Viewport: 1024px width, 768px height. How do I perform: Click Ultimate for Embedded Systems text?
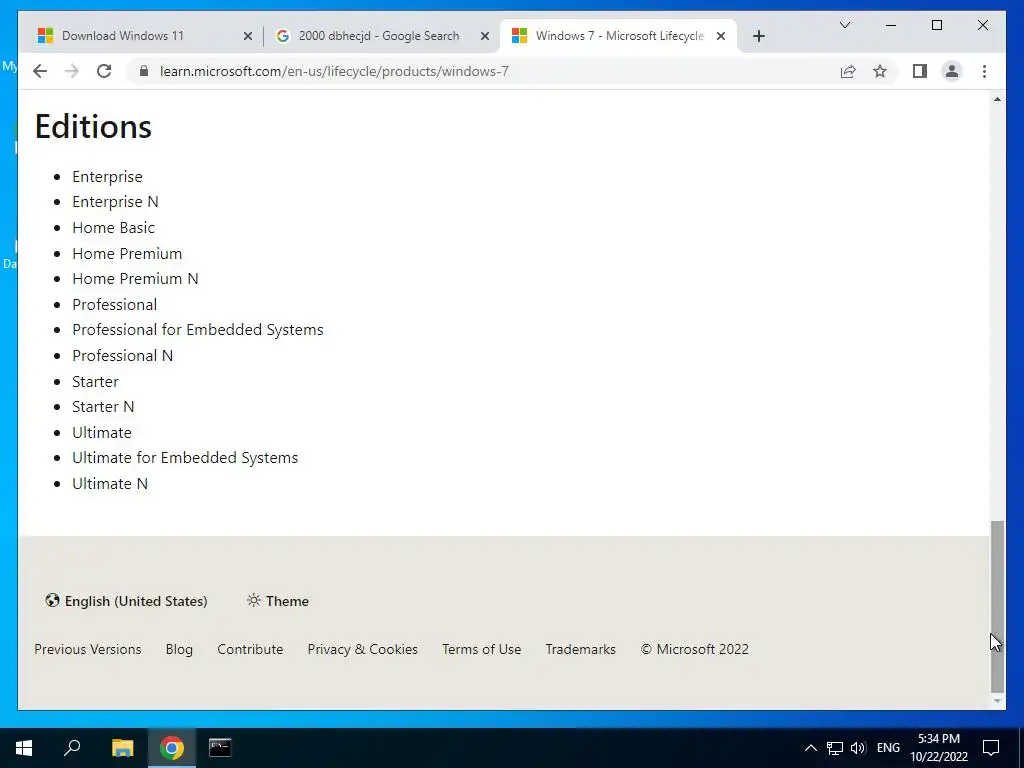pos(185,458)
